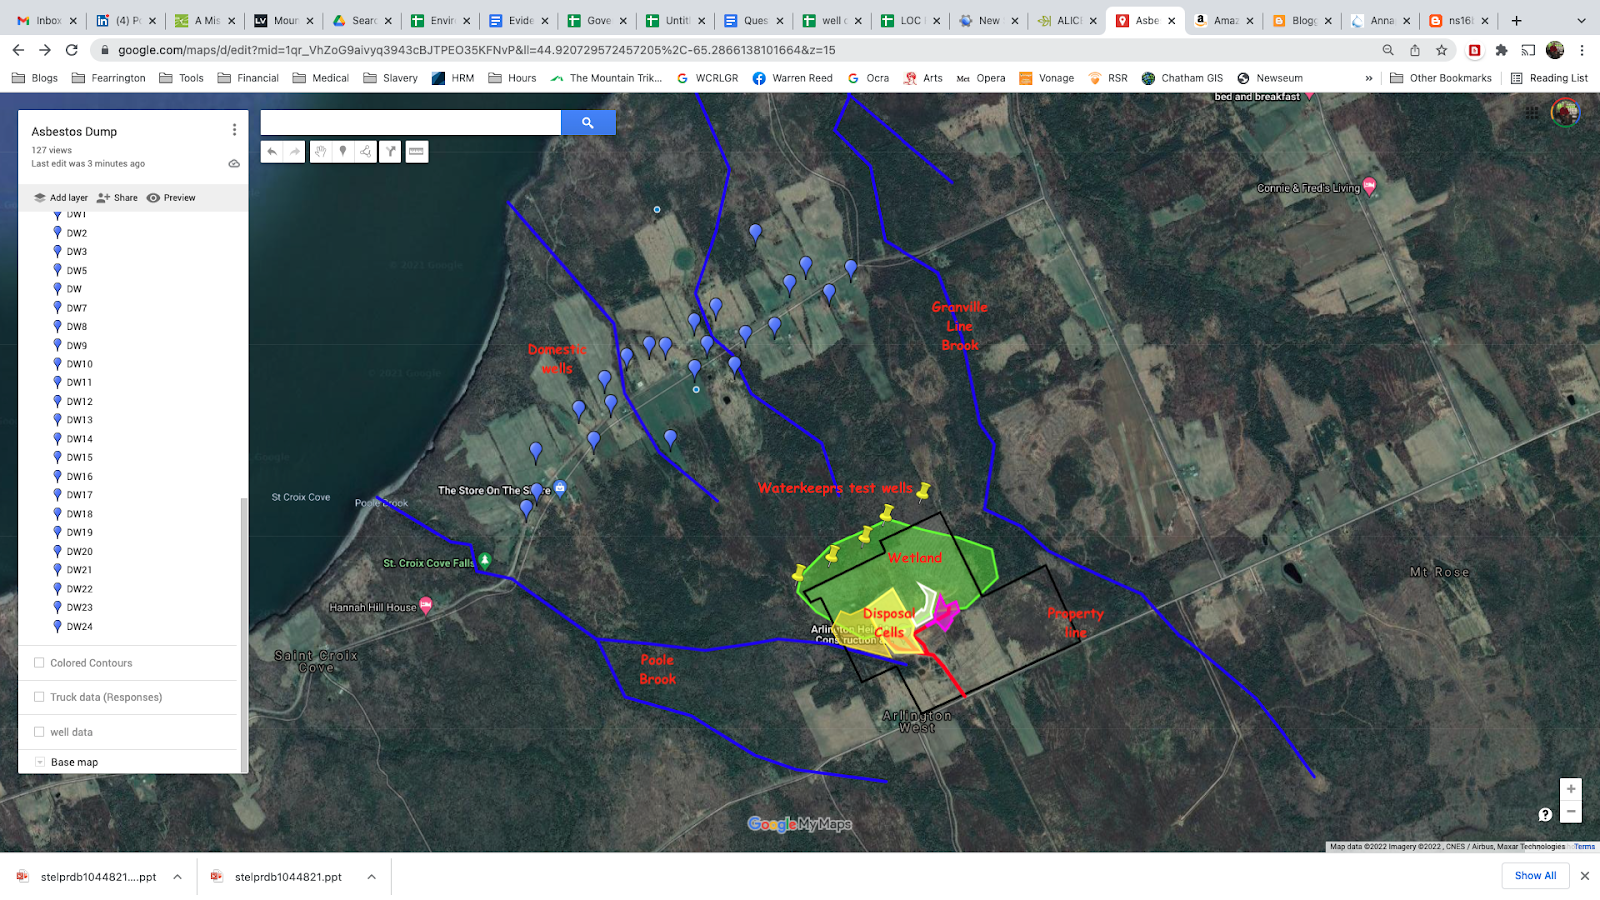Redo the last map edit
Viewport: 1600px width, 900px height.
click(x=294, y=152)
